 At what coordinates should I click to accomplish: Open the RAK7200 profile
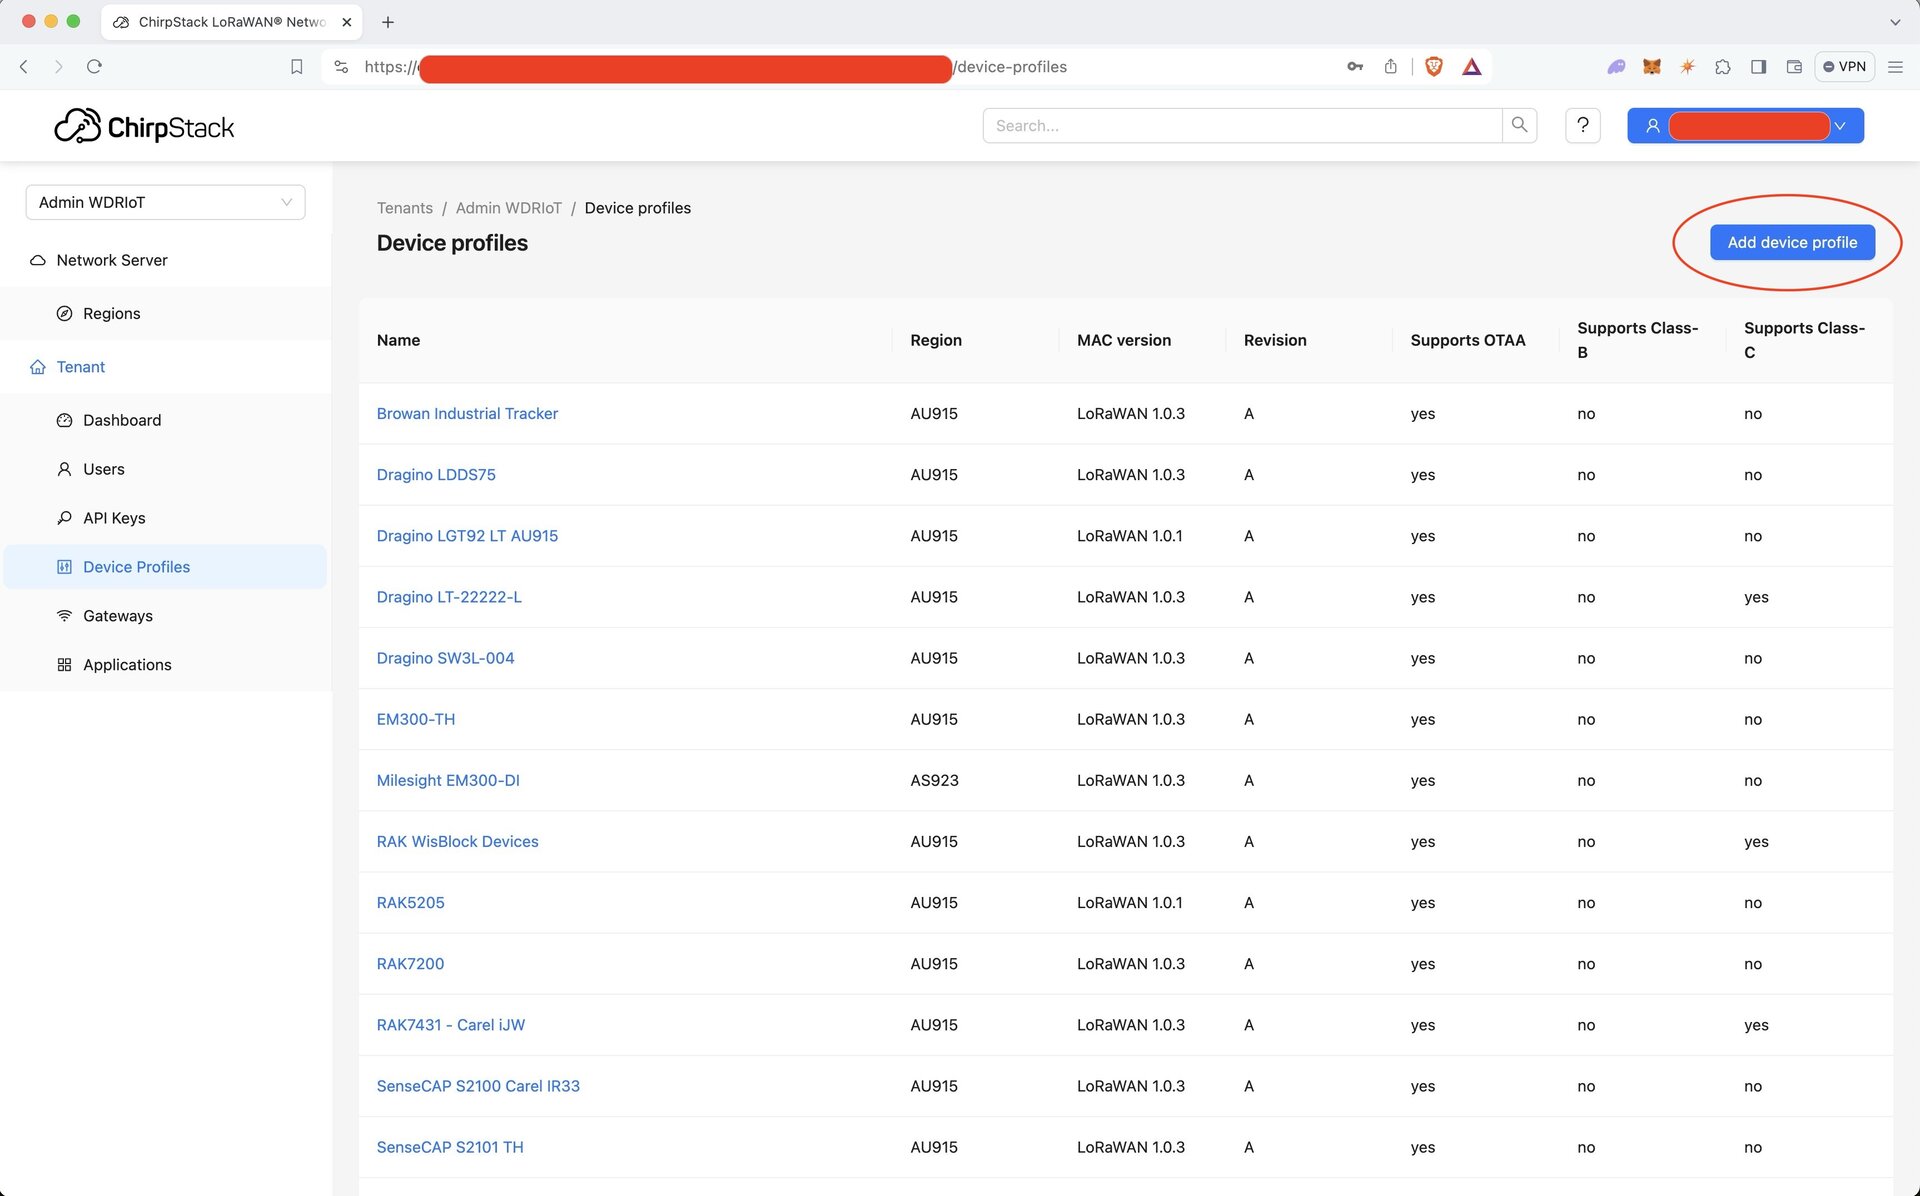(x=410, y=964)
